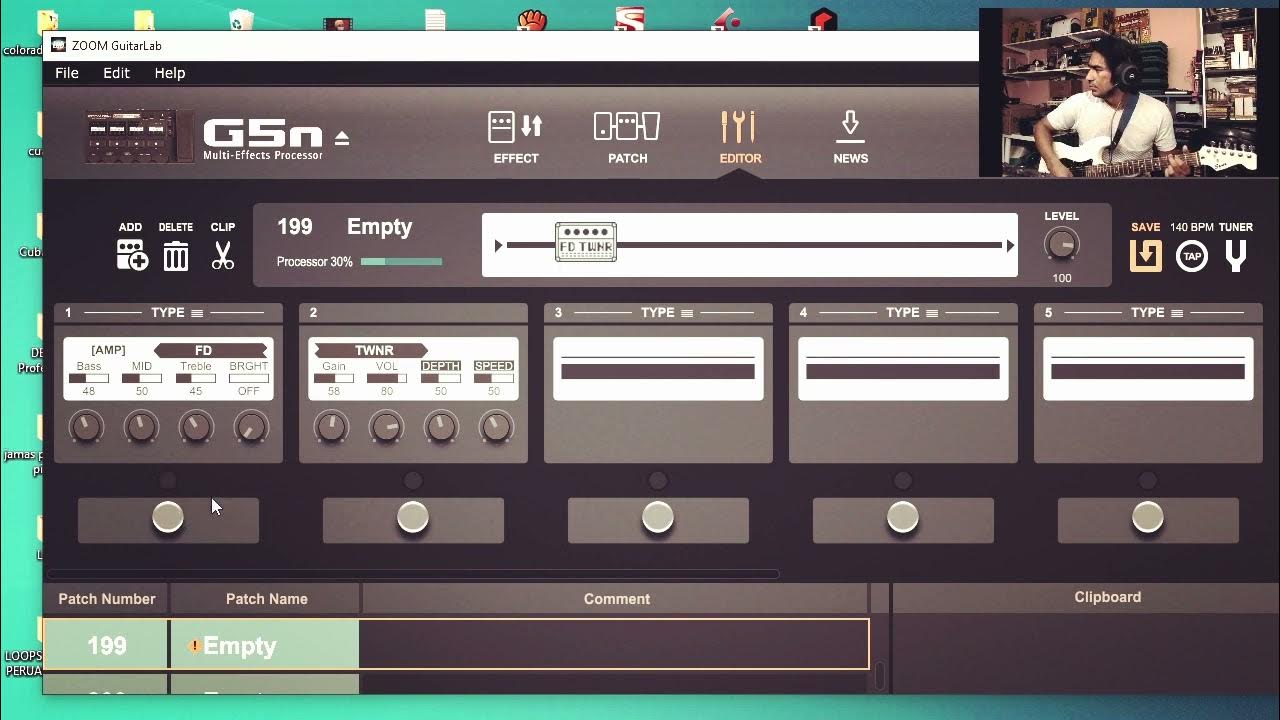Viewport: 1280px width, 720px height.
Task: Click the empty effect display in slot 4
Action: point(903,369)
